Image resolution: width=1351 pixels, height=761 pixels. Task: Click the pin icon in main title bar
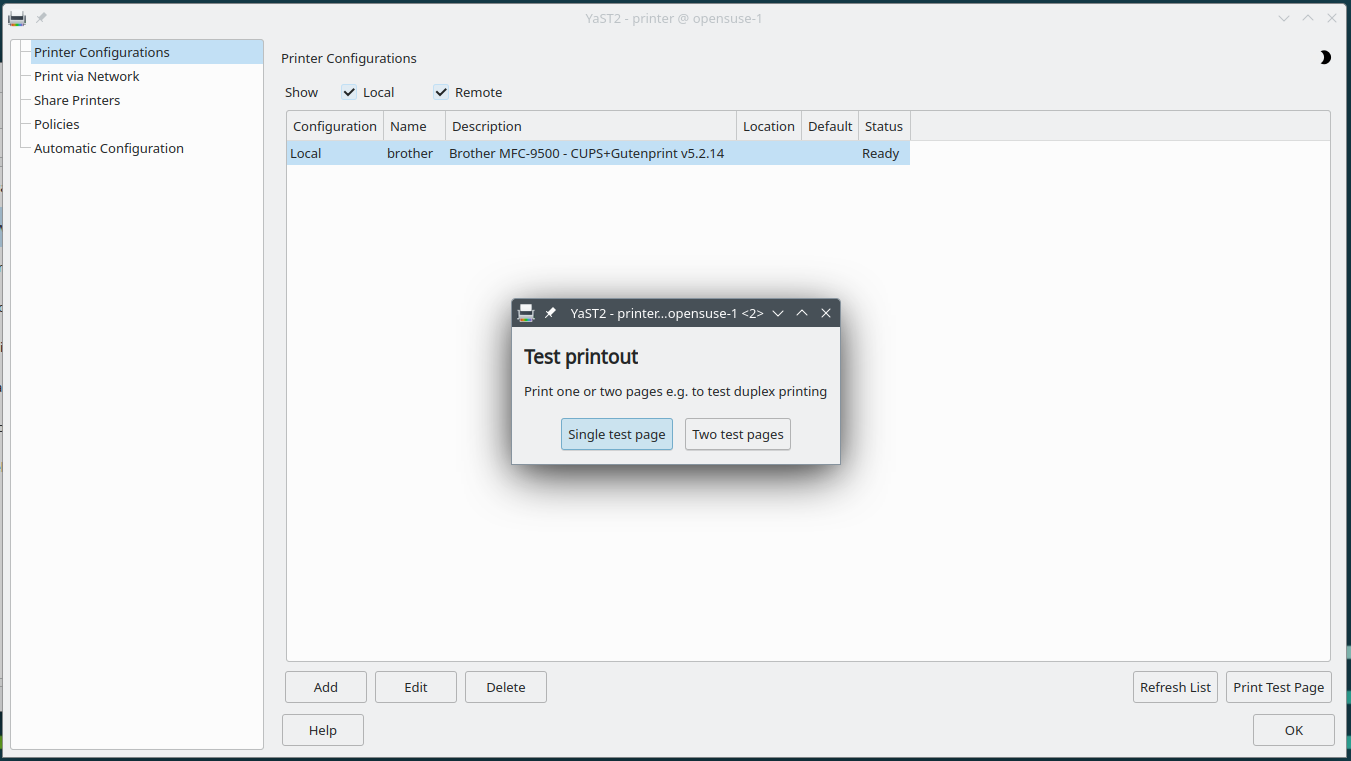coord(41,18)
